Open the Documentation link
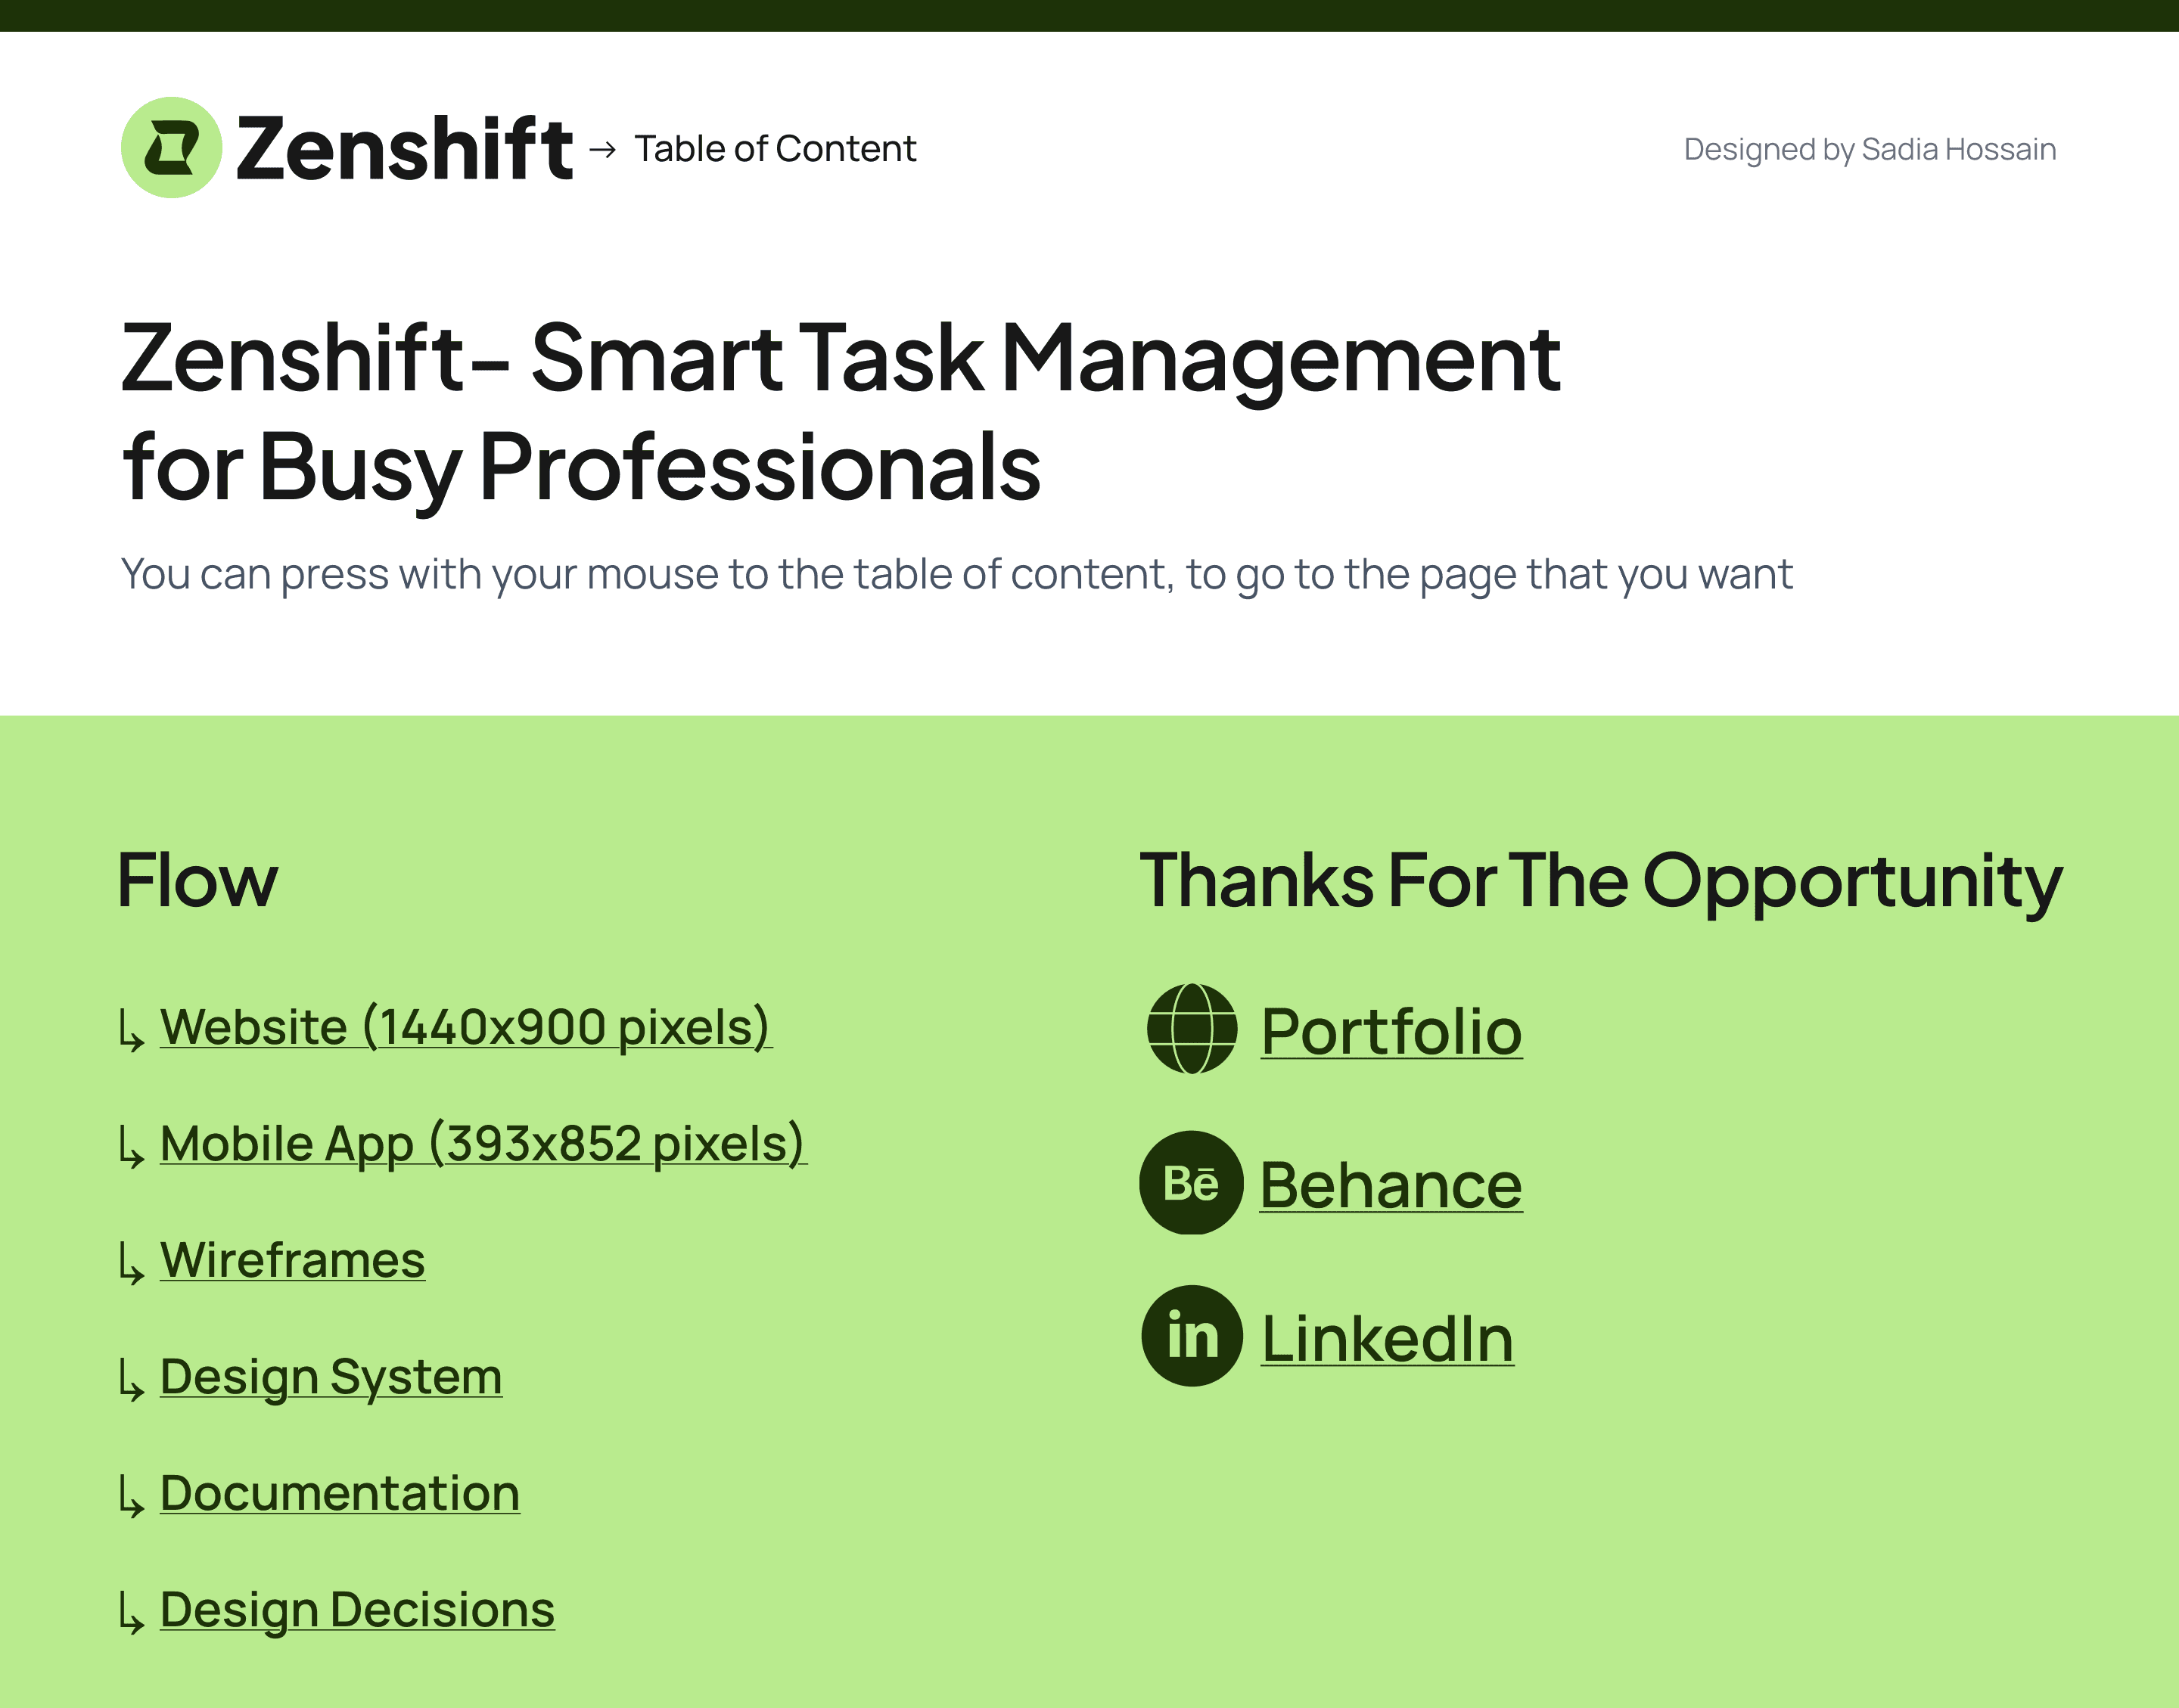The image size is (2179, 1708). pyautogui.click(x=340, y=1494)
